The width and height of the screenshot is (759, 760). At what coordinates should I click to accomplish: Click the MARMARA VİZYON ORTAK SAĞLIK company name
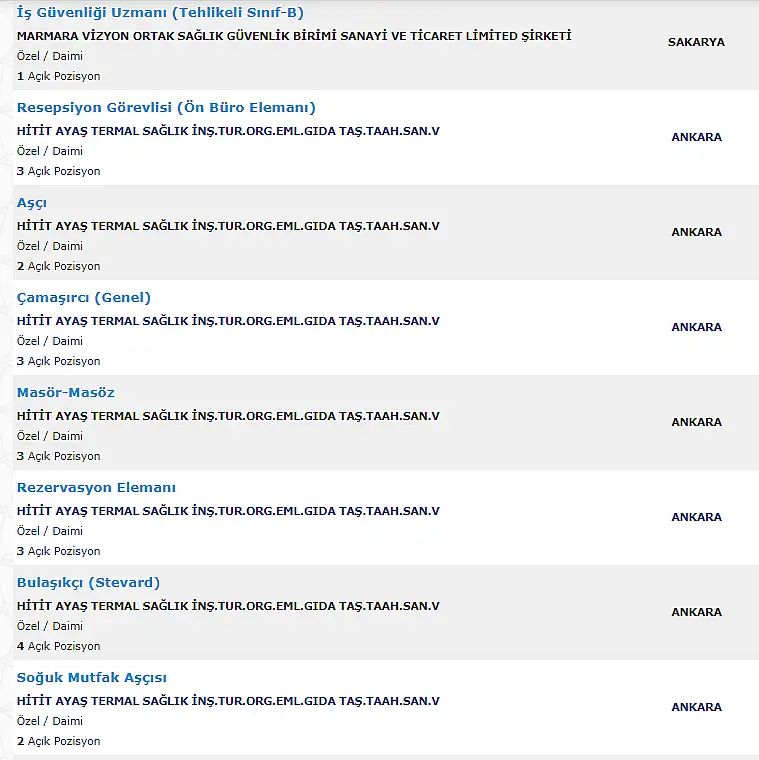294,36
